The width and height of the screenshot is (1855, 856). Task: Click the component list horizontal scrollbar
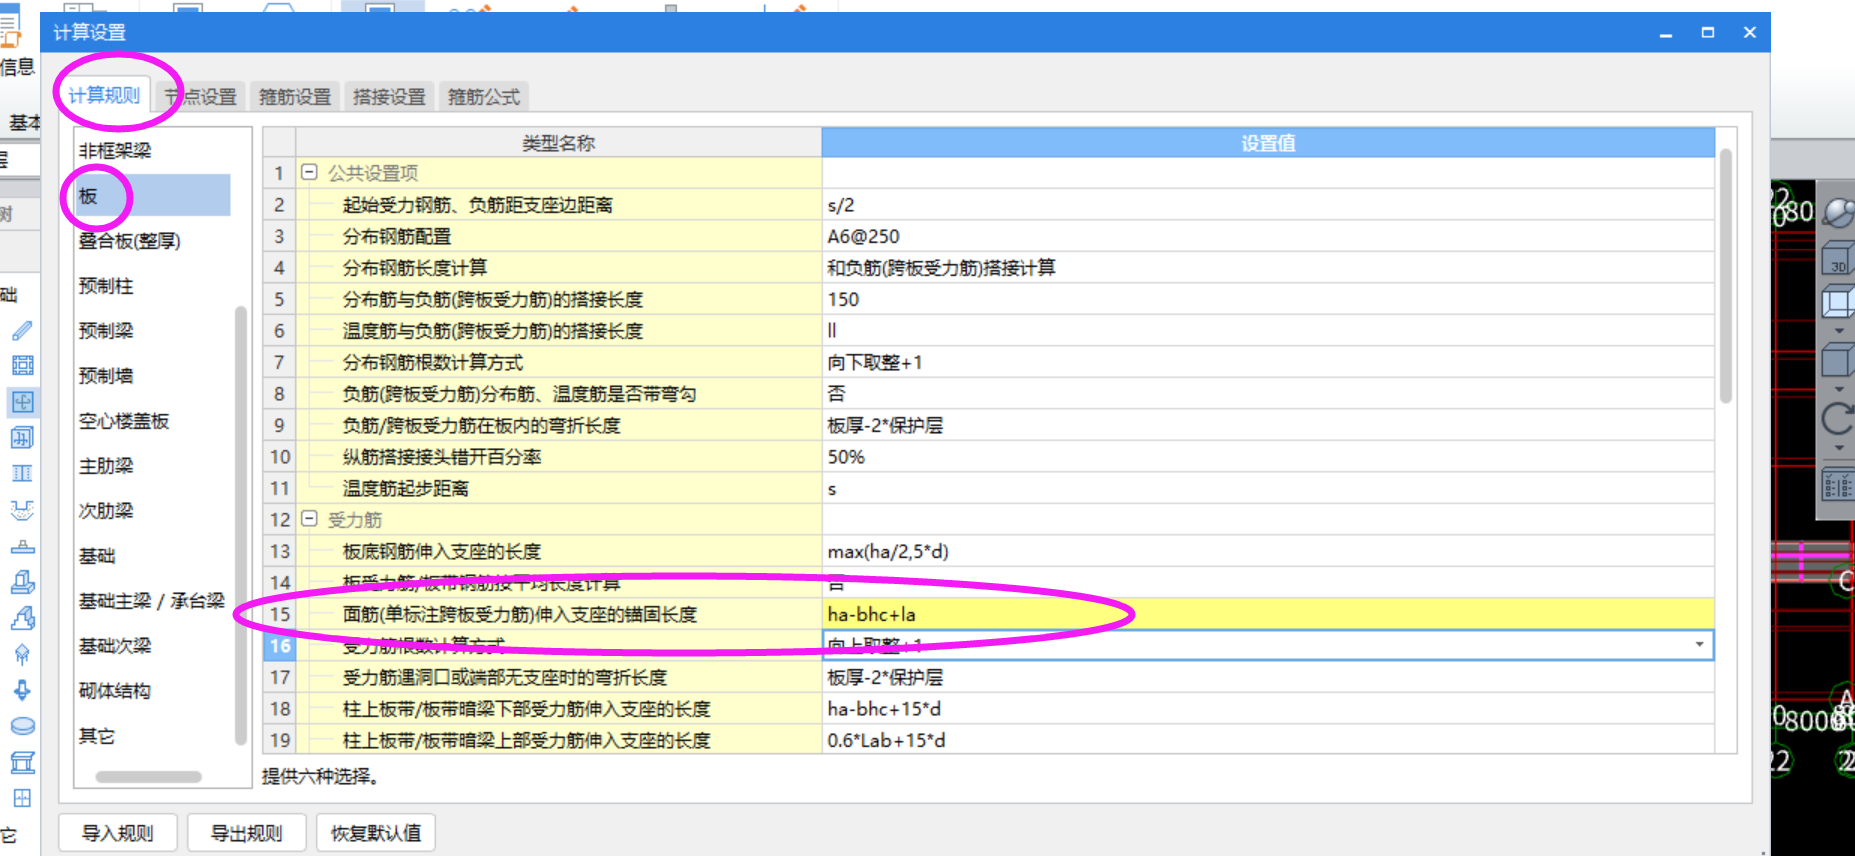click(x=148, y=777)
